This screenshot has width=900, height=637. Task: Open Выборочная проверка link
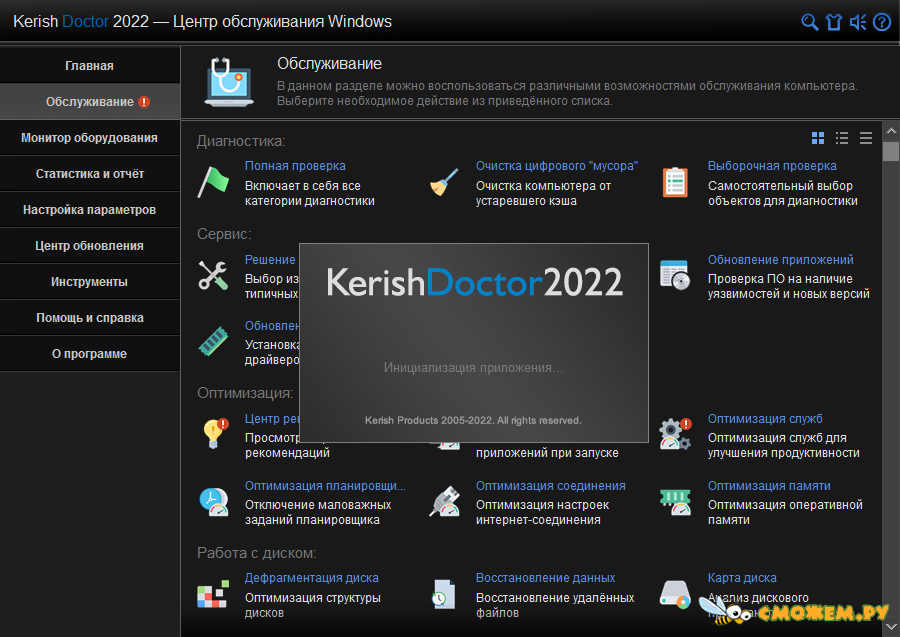point(772,166)
